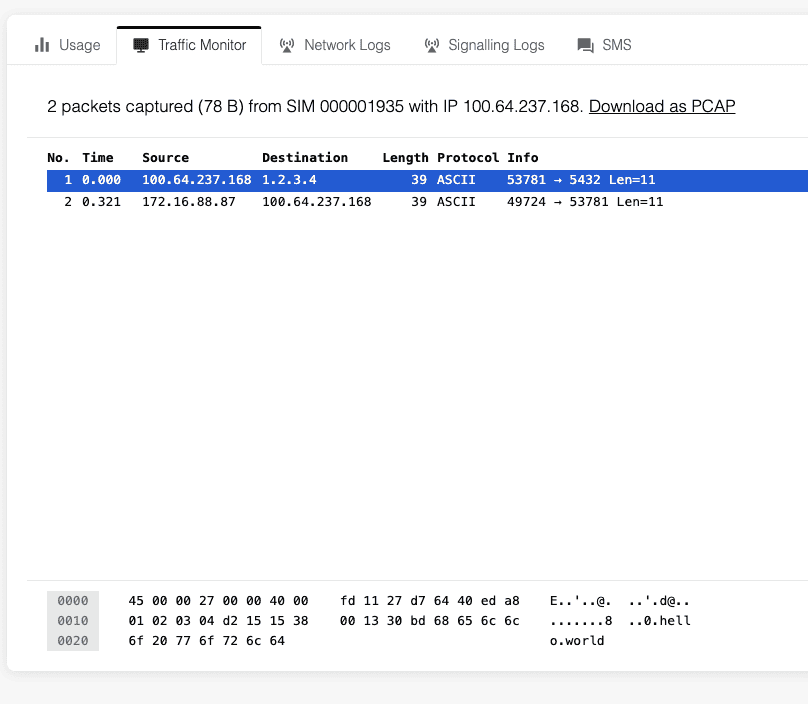Click info '49724 → 53781 Len=11'
The height and width of the screenshot is (704, 808).
[x=585, y=202]
